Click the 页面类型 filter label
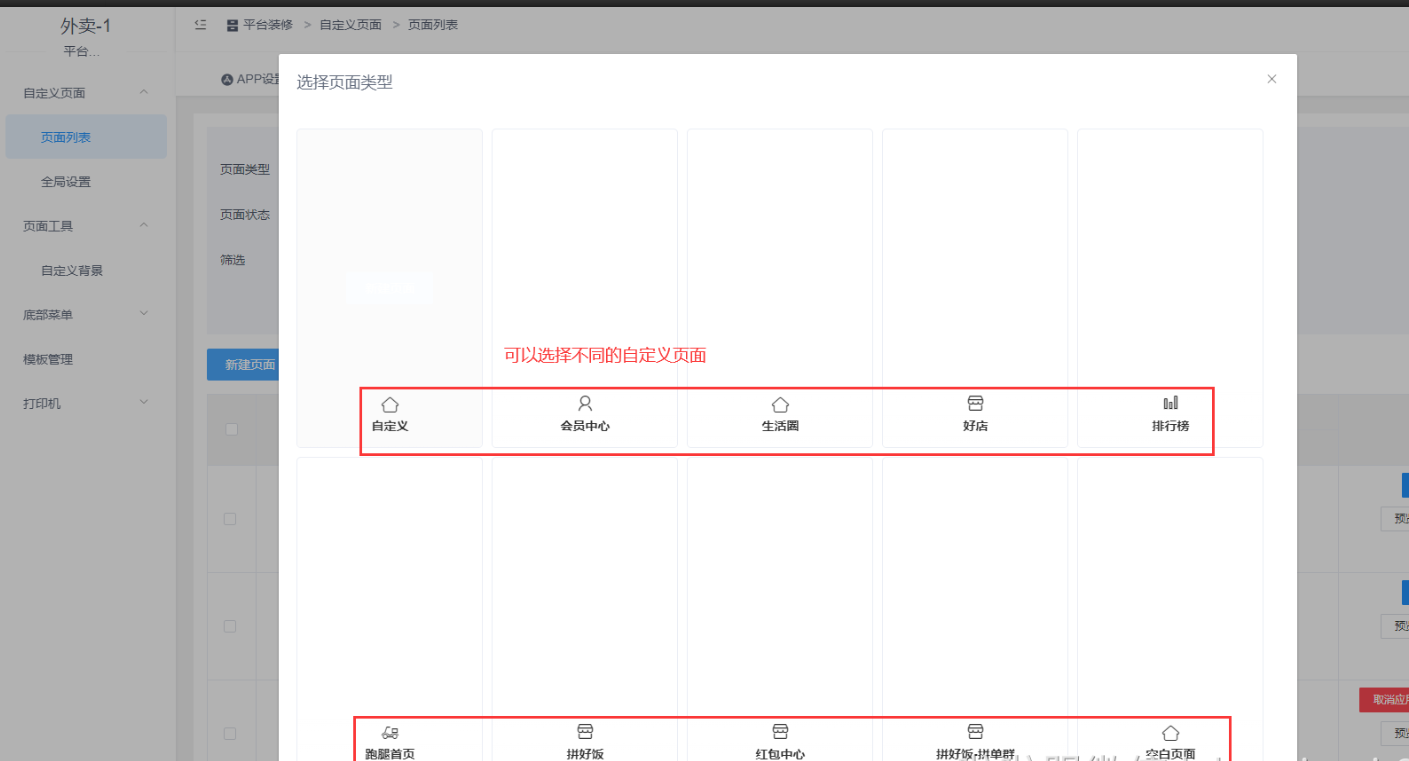1409x761 pixels. [x=245, y=170]
